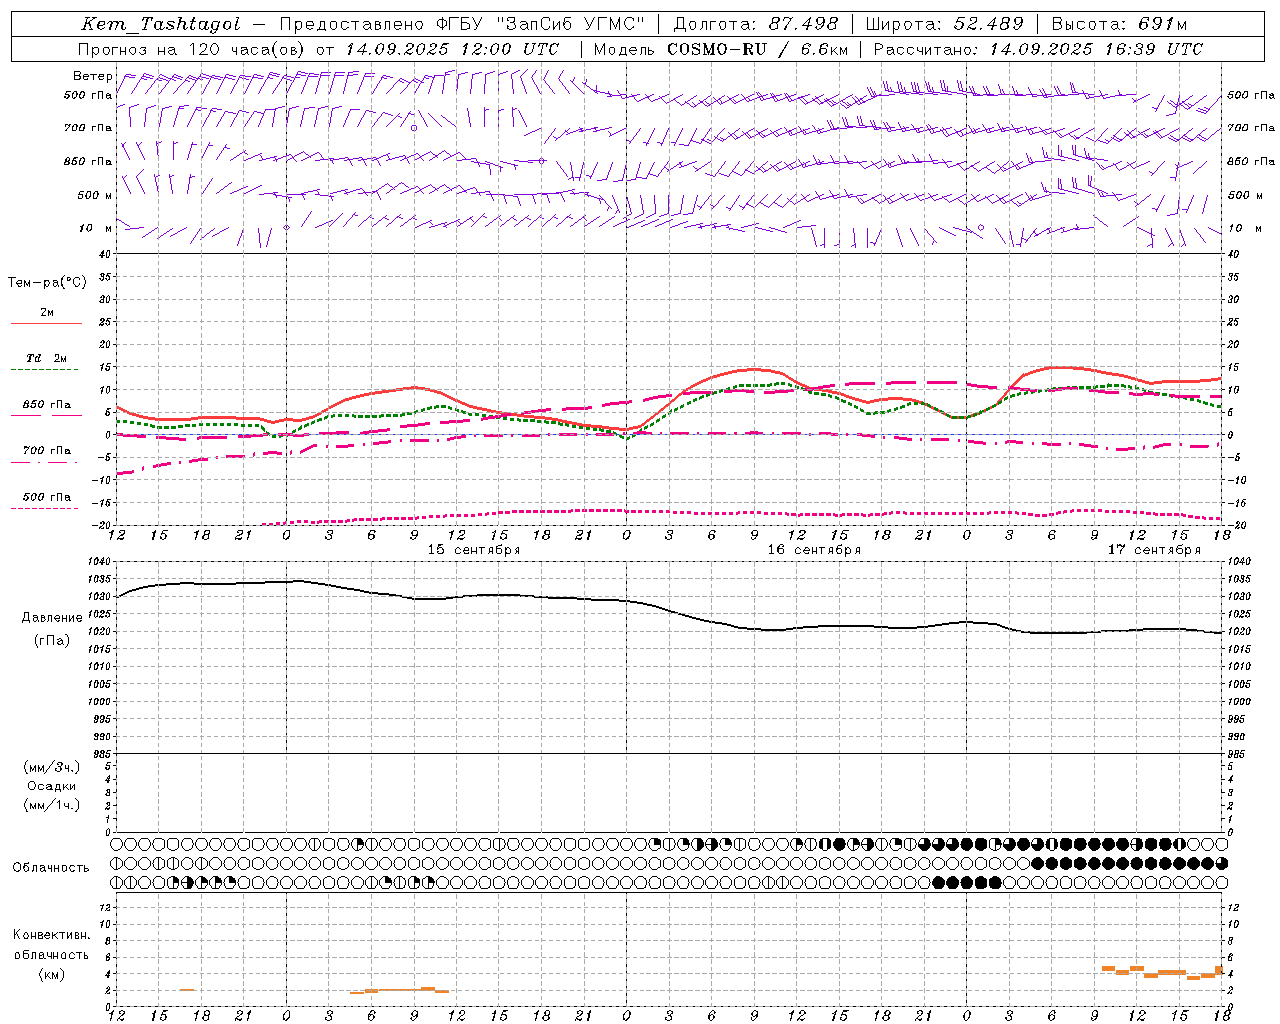
Task: Click the Ветер wind panel label
Action: click(x=93, y=76)
